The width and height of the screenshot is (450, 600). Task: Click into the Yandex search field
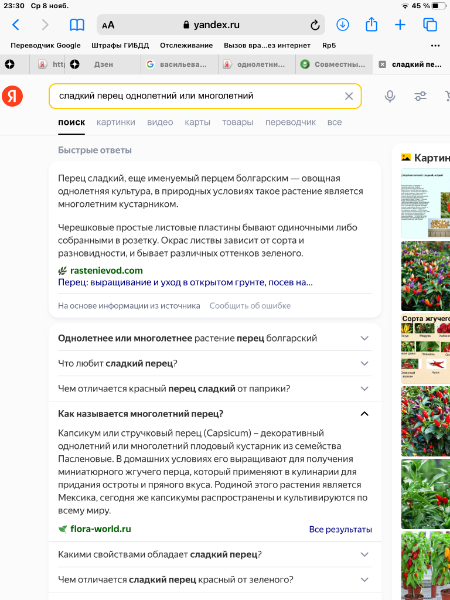click(x=197, y=96)
